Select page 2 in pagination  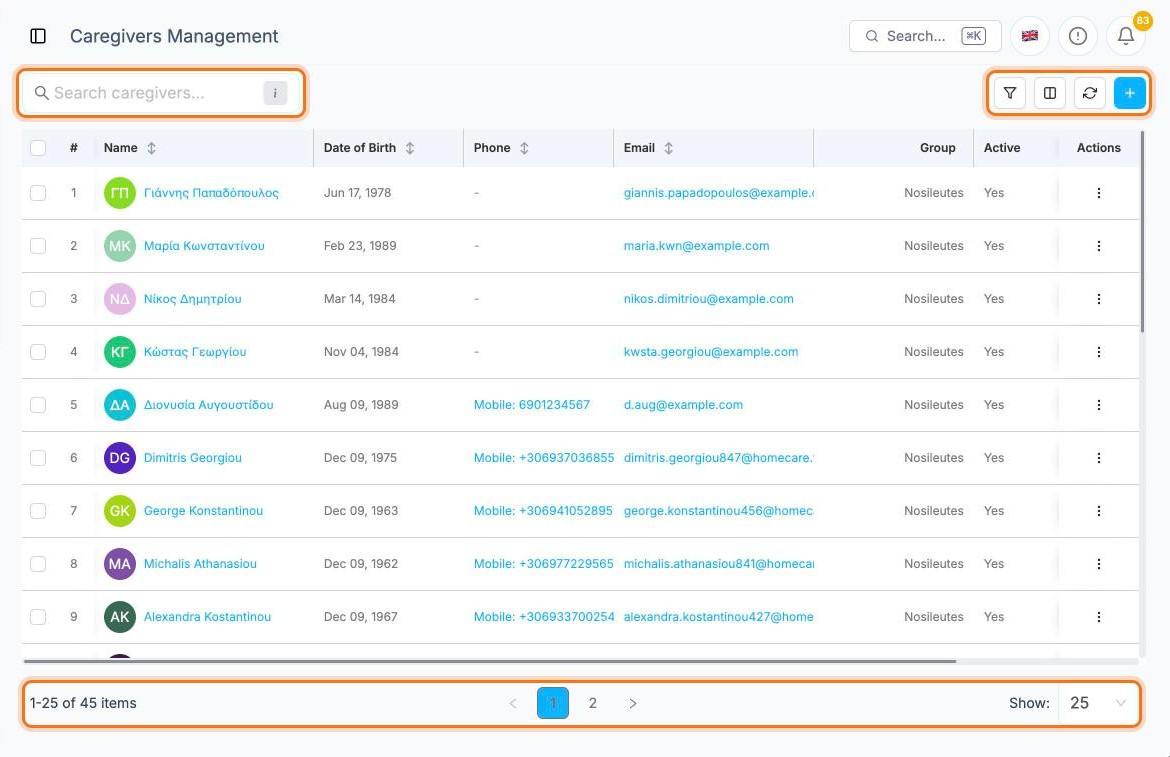point(592,703)
